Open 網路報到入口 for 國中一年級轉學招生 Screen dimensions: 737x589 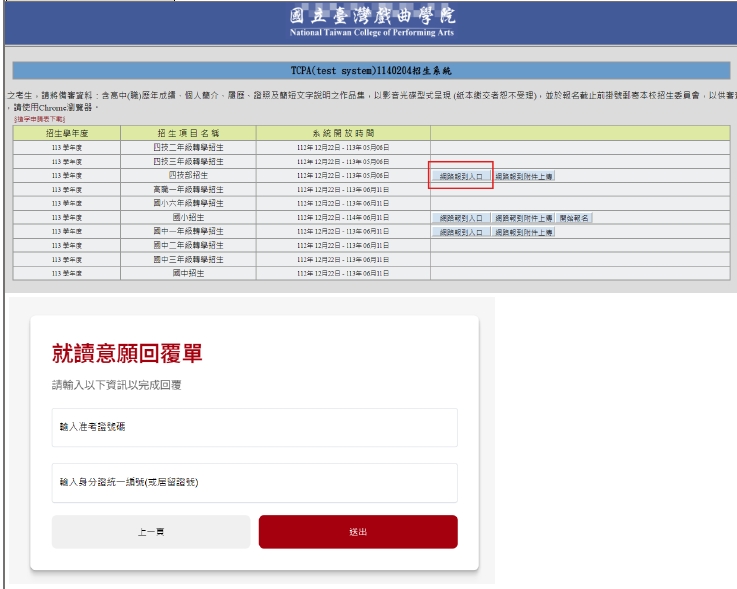(x=461, y=231)
